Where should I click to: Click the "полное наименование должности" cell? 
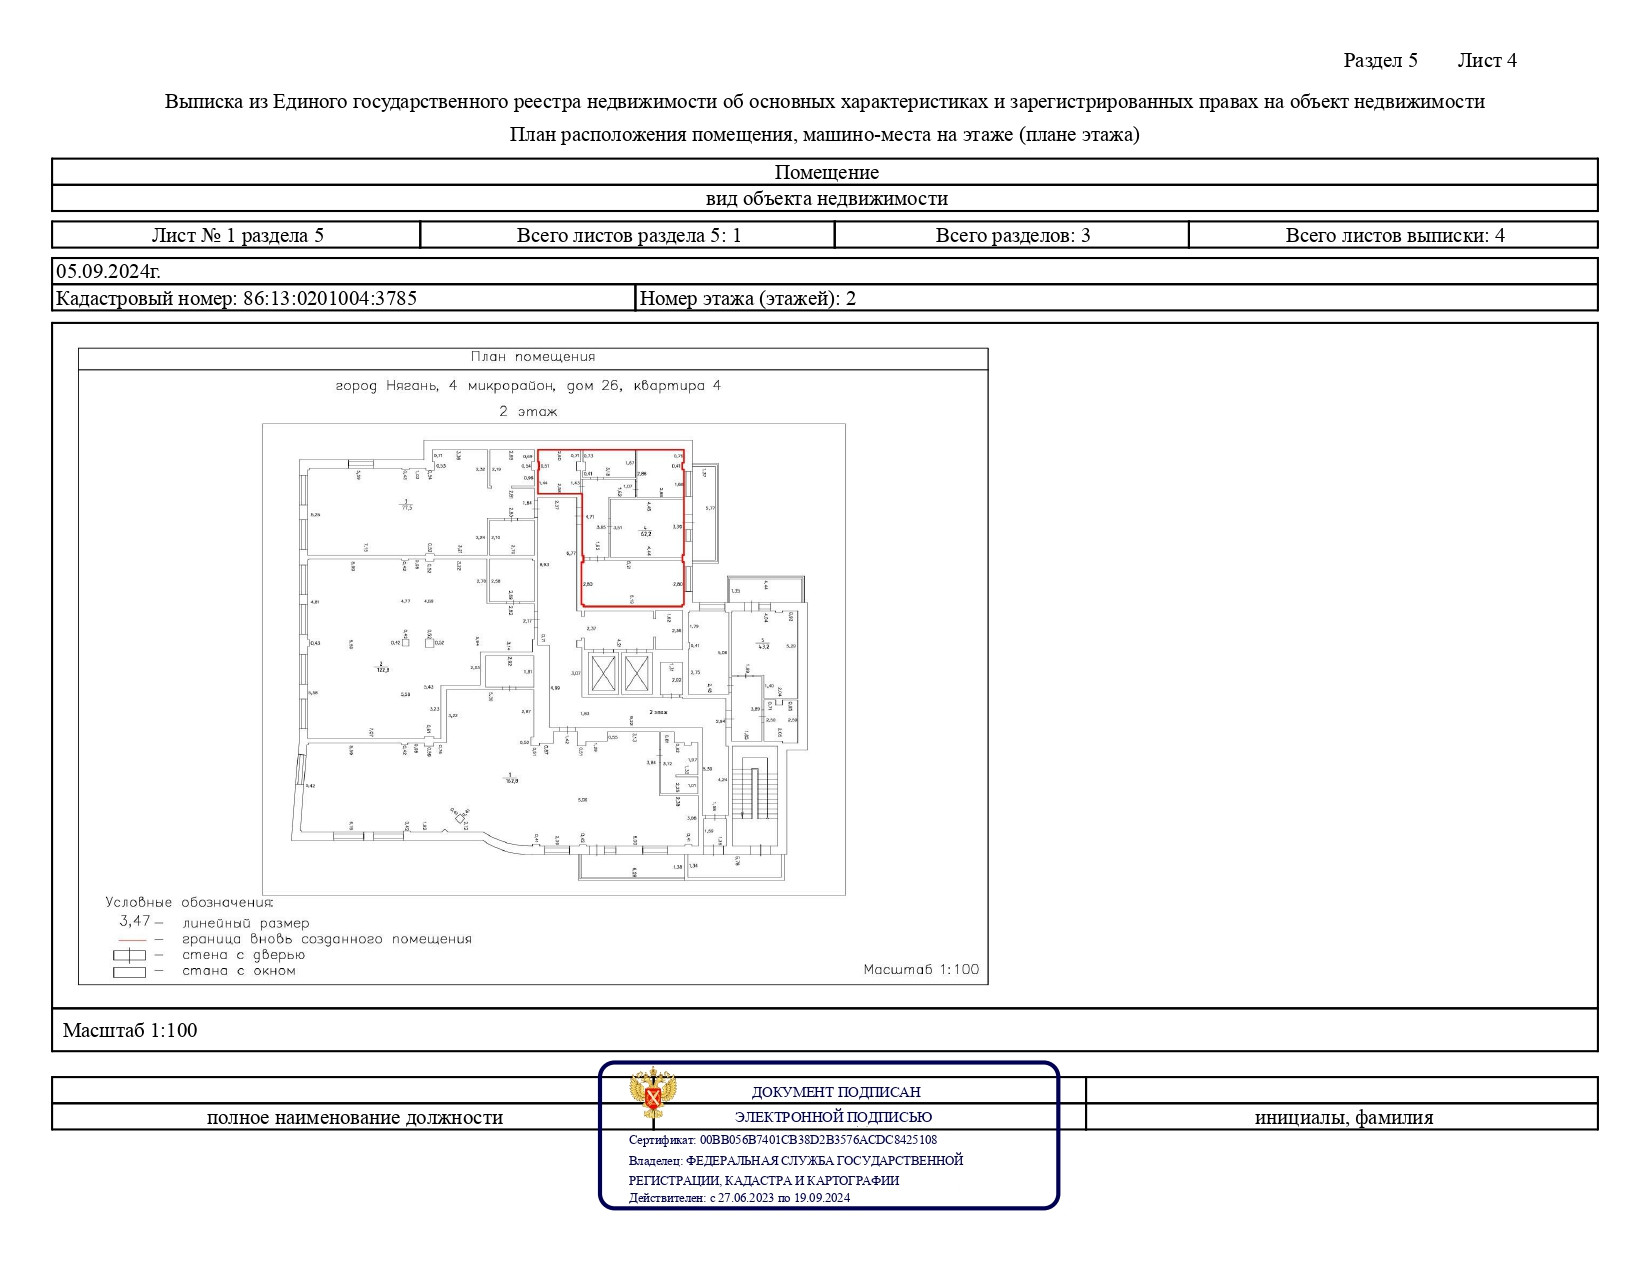click(x=355, y=1117)
